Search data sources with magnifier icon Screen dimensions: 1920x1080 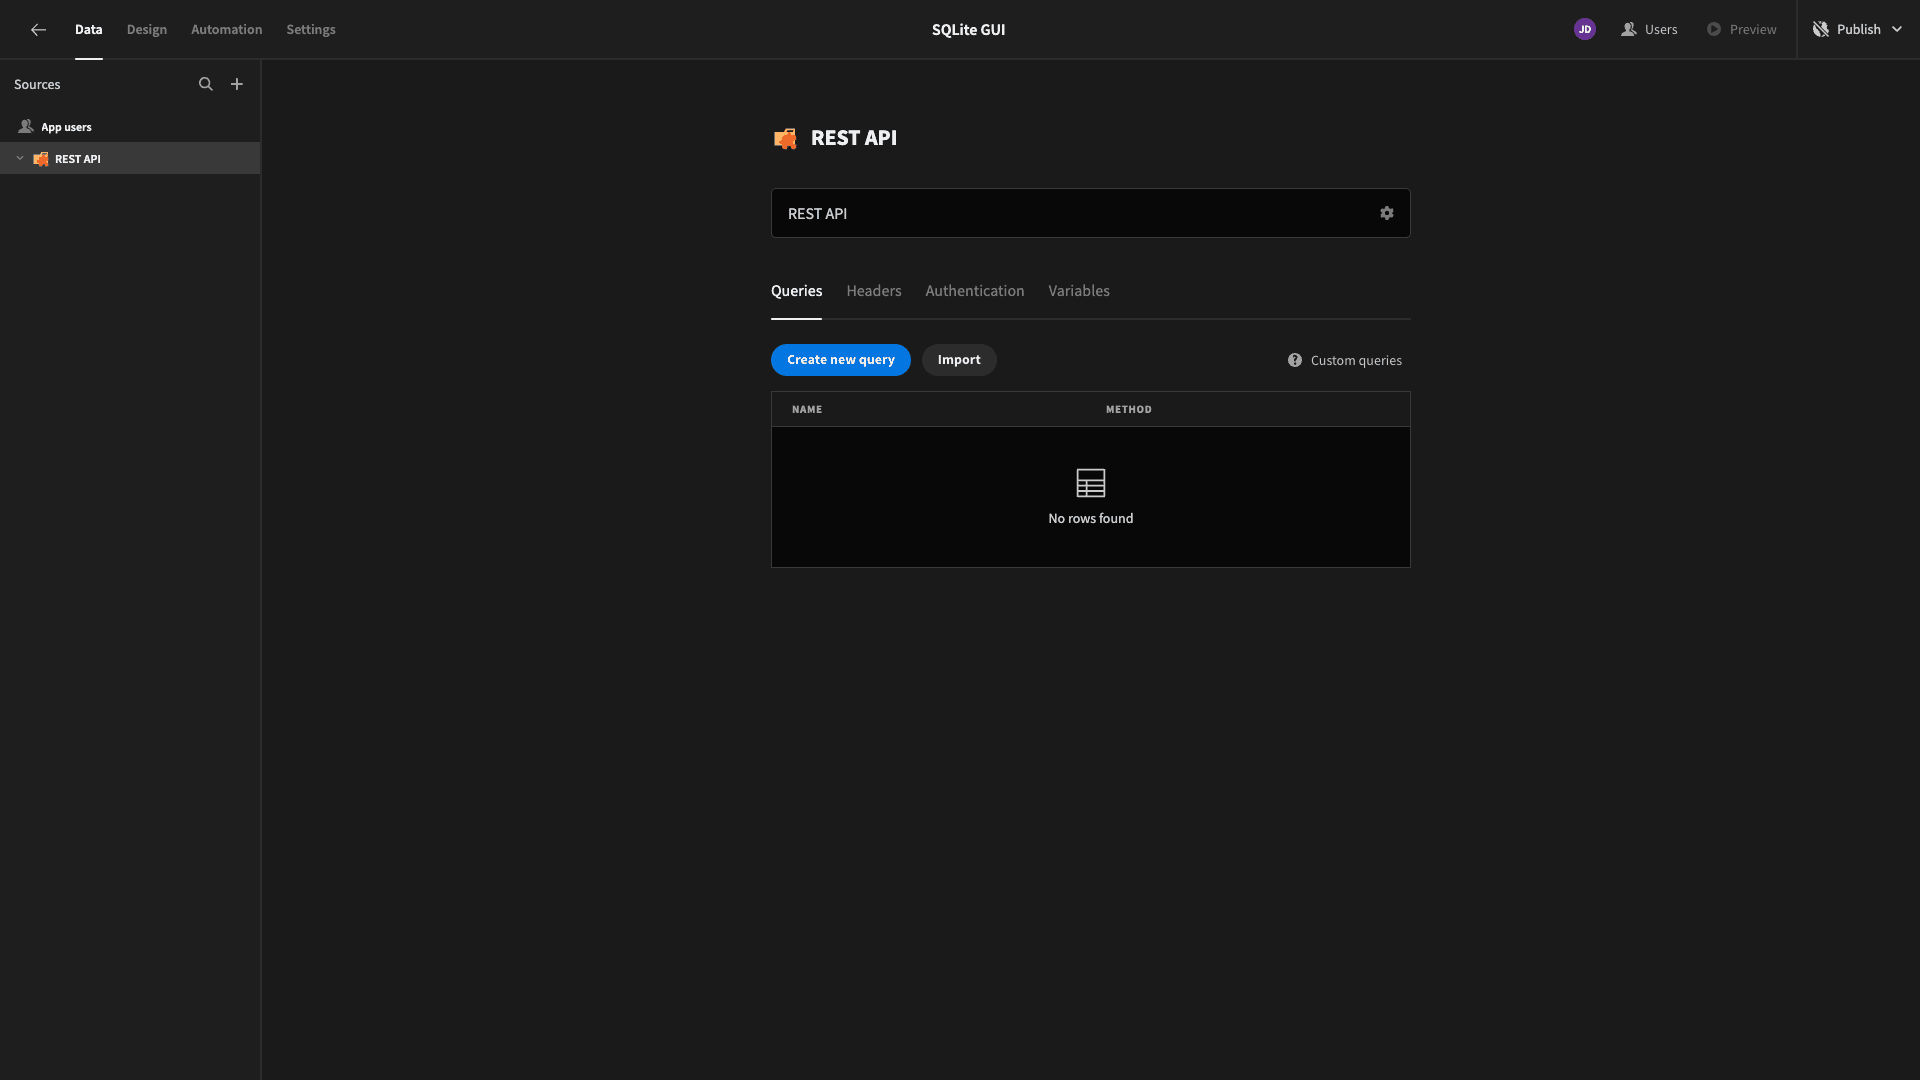[x=206, y=84]
